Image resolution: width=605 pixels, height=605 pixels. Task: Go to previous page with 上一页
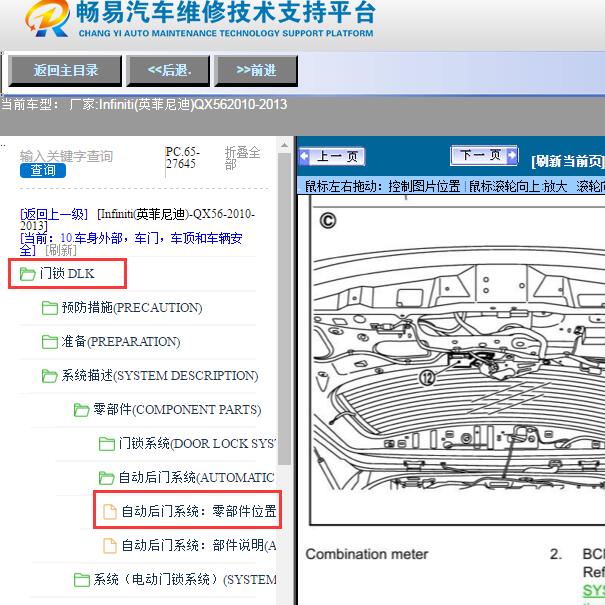coord(332,156)
